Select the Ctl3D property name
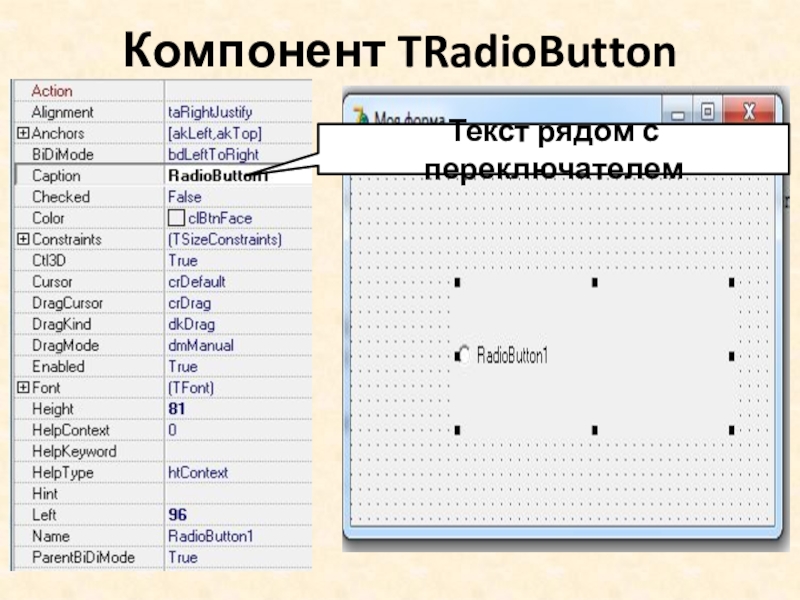Image resolution: width=800 pixels, height=600 pixels. 49,261
